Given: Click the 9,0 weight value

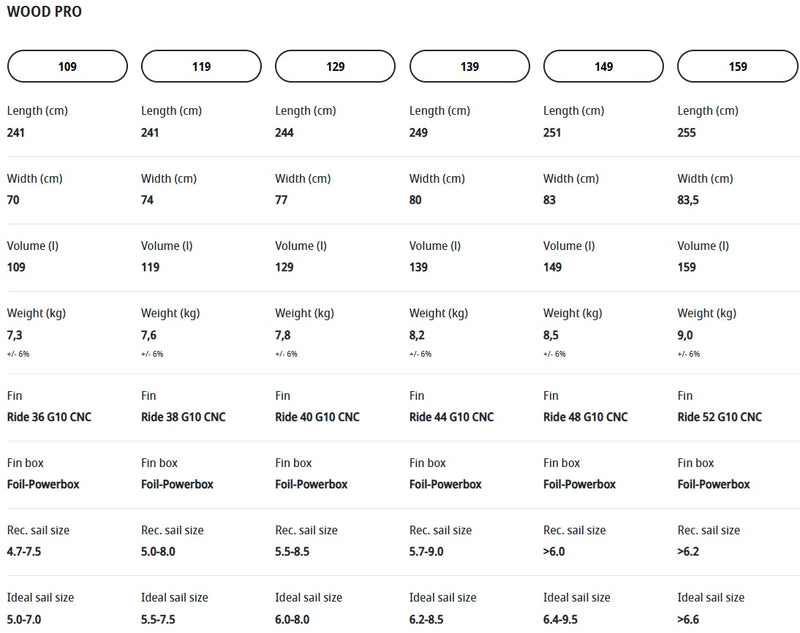Looking at the screenshot, I should 686,335.
